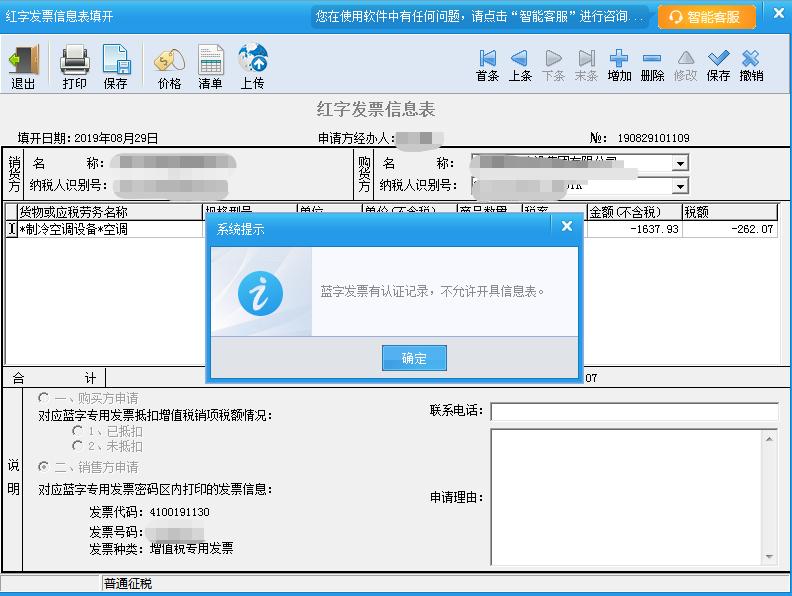
Task: Click 申请理由 scrollbar down arrow
Action: tap(769, 556)
